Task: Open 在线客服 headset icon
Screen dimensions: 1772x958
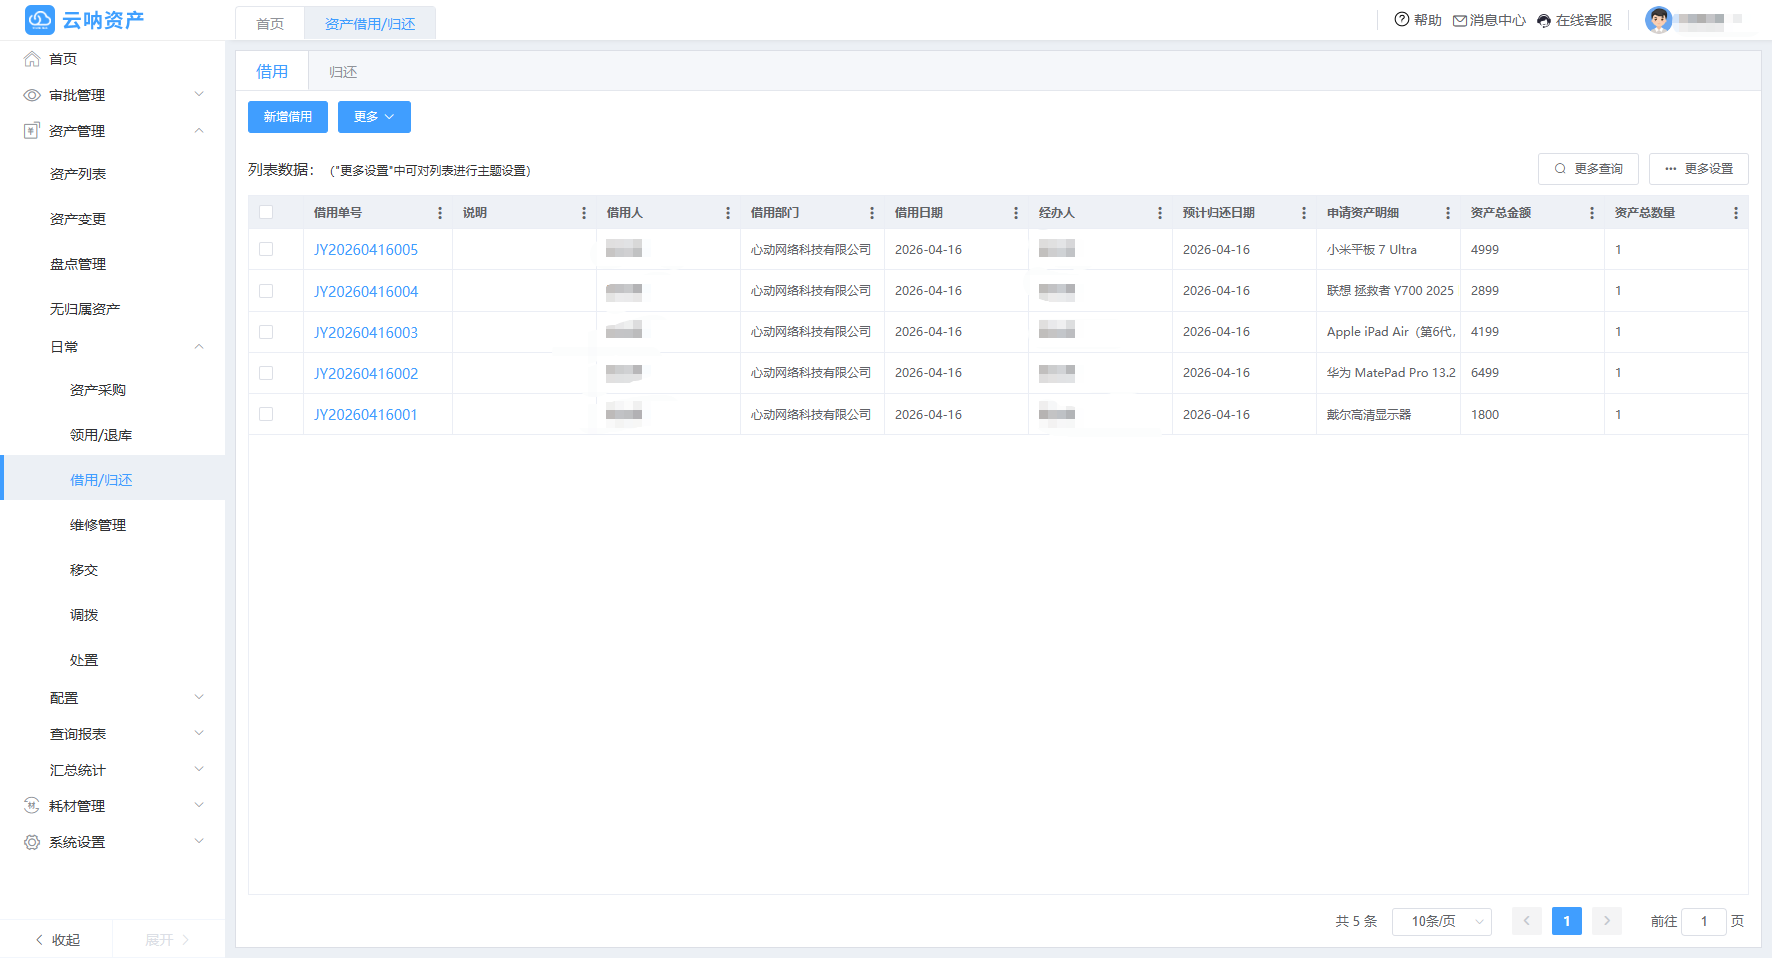Action: tap(1544, 20)
